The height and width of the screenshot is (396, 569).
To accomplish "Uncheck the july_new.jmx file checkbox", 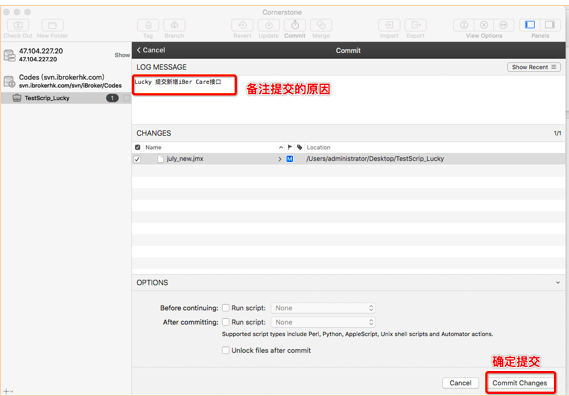I will coord(137,159).
